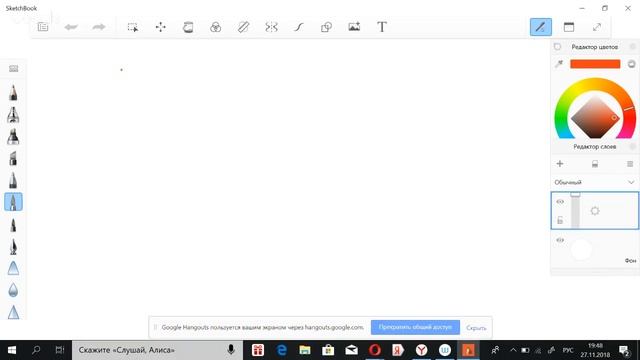Choose the water drop blur brush
Image resolution: width=640 pixels, height=360 pixels.
click(13, 290)
